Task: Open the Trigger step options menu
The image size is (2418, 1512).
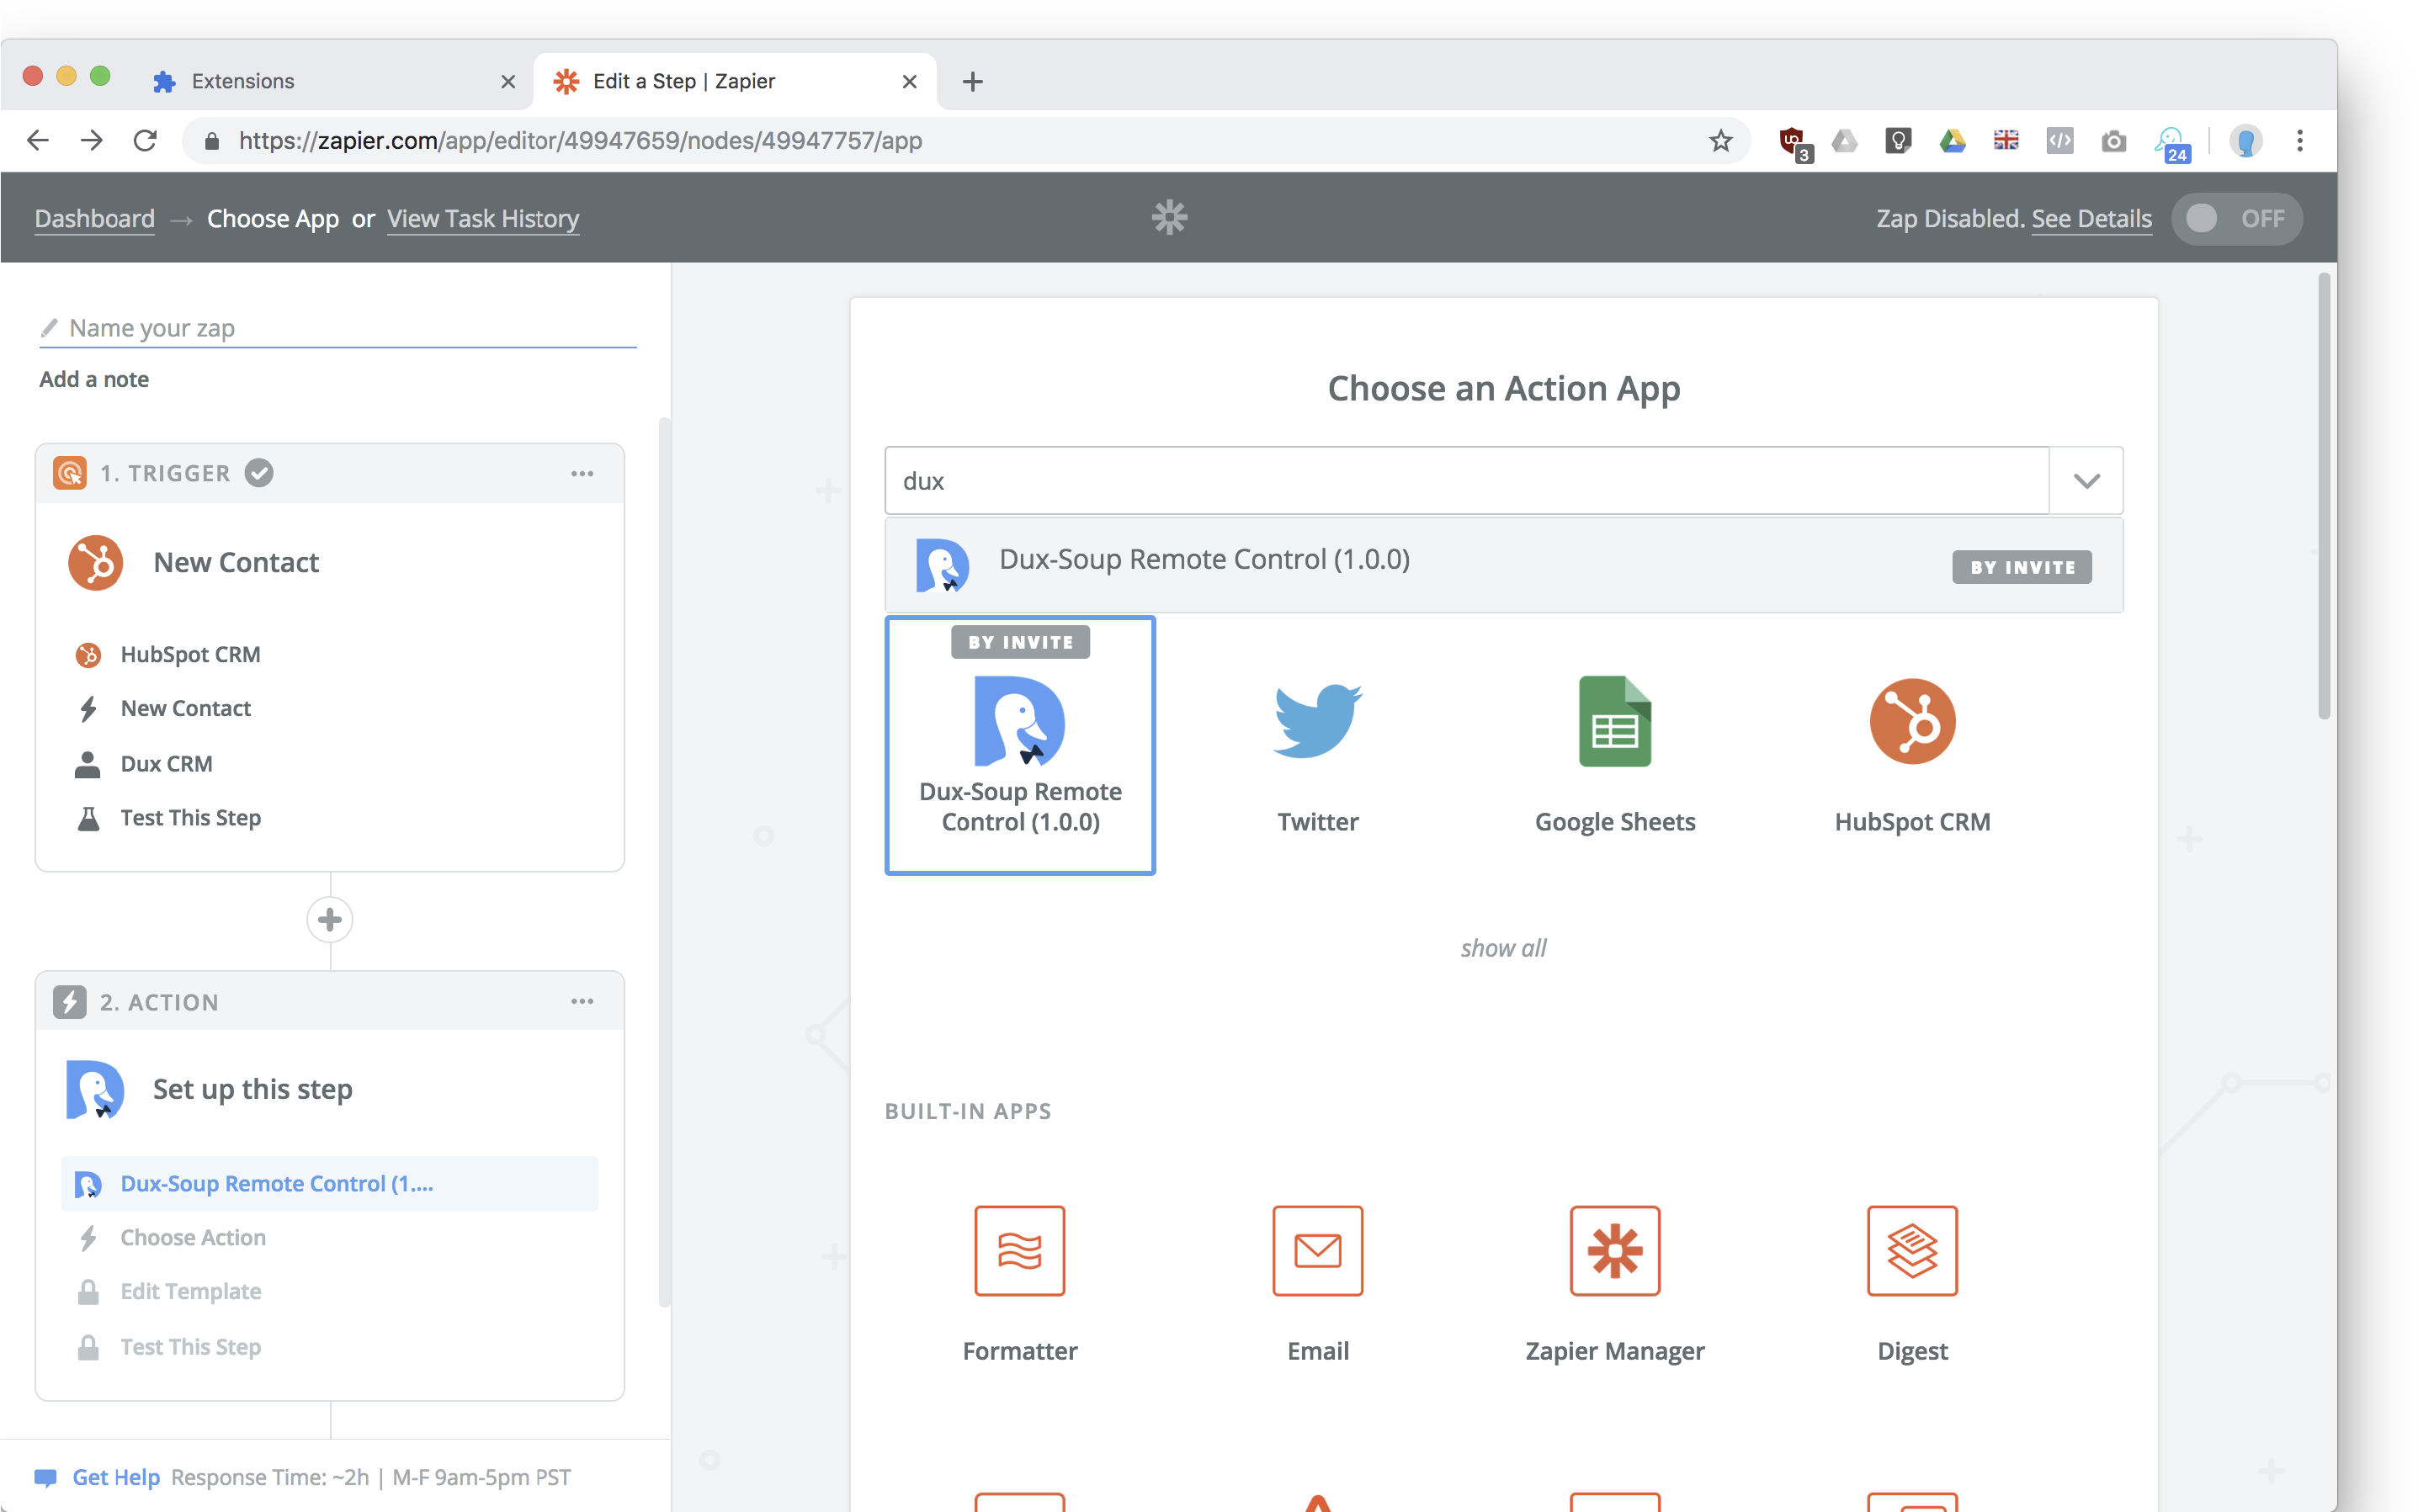Action: [582, 473]
